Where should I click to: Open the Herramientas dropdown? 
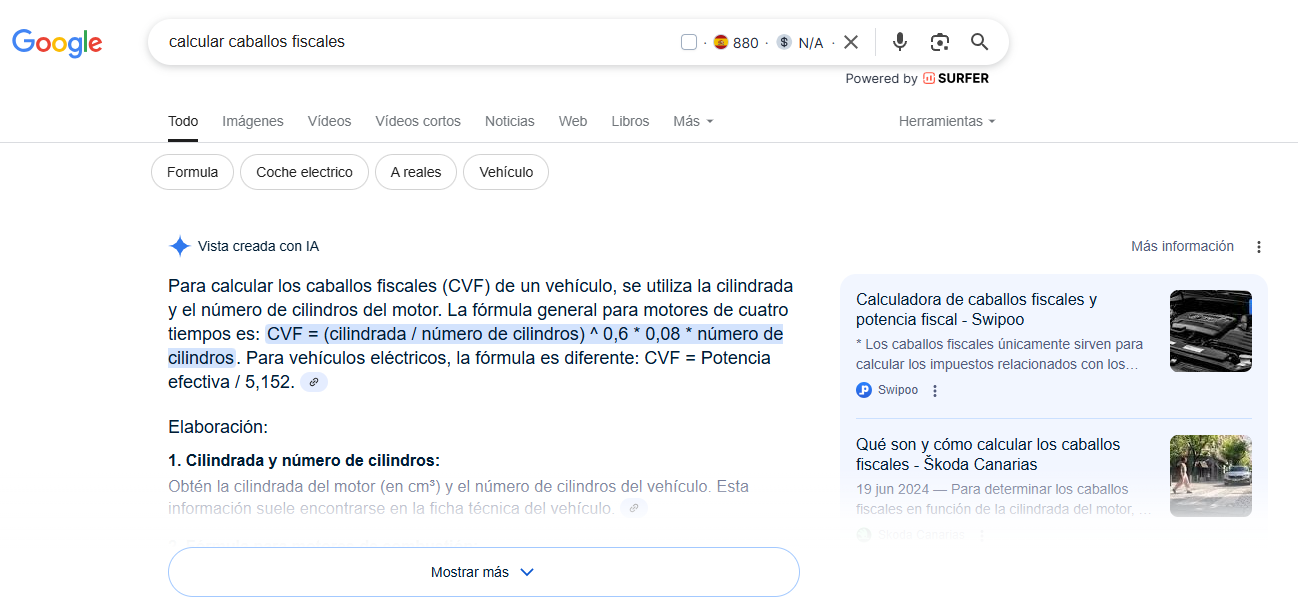947,121
